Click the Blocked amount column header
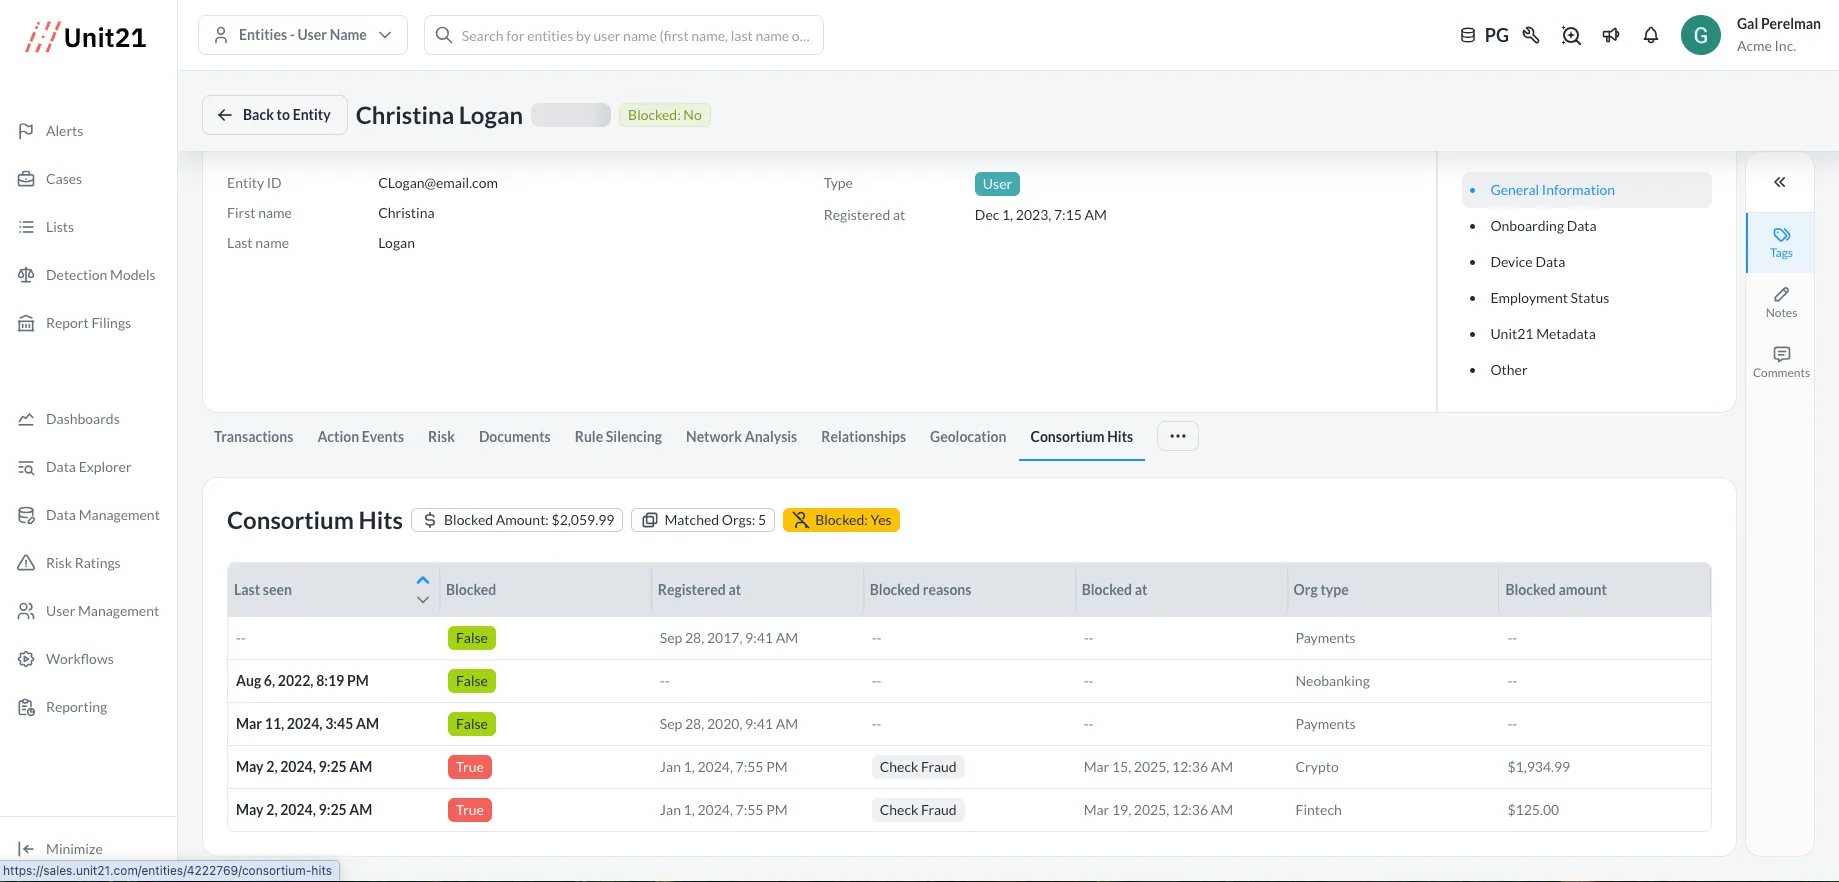1839x882 pixels. click(x=1556, y=590)
